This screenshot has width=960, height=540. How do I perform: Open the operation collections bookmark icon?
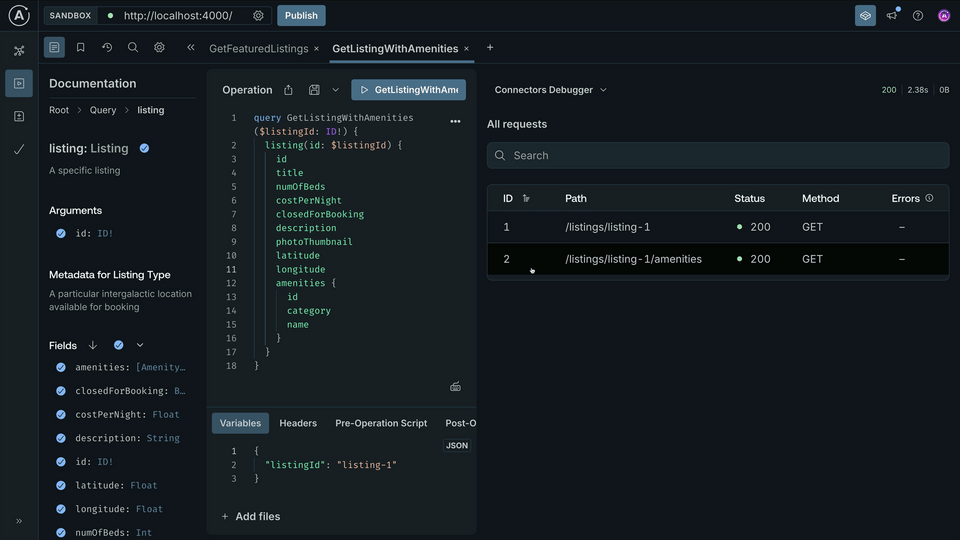coord(80,47)
